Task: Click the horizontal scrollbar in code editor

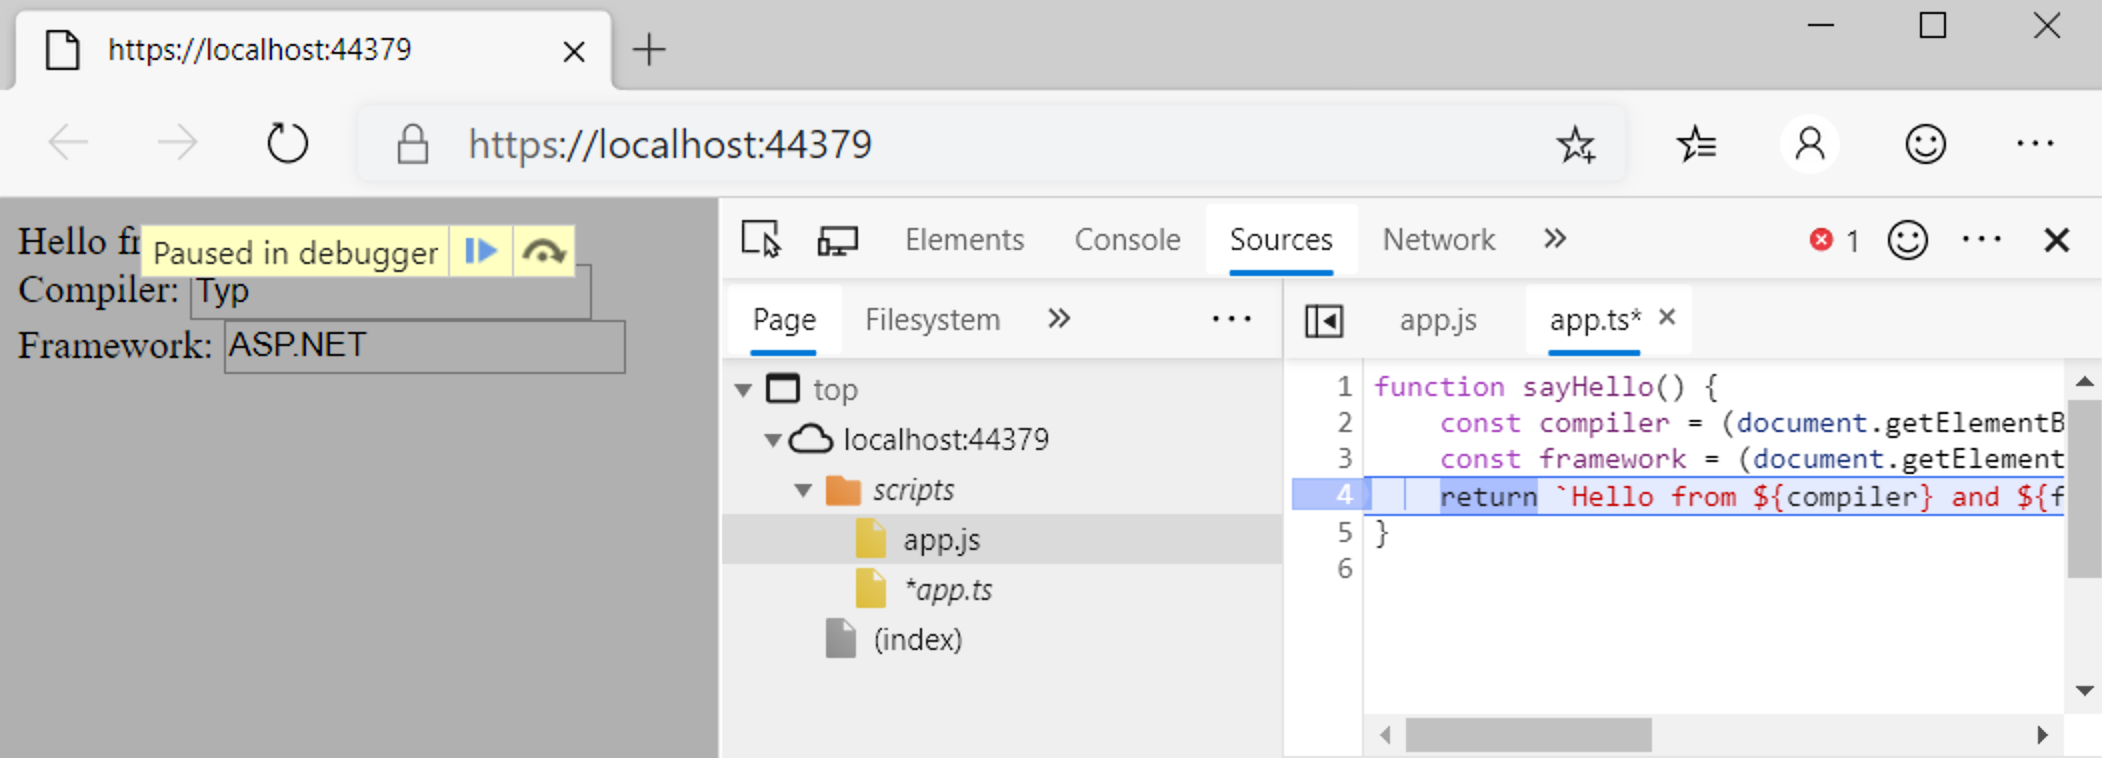Action: pyautogui.click(x=1528, y=735)
